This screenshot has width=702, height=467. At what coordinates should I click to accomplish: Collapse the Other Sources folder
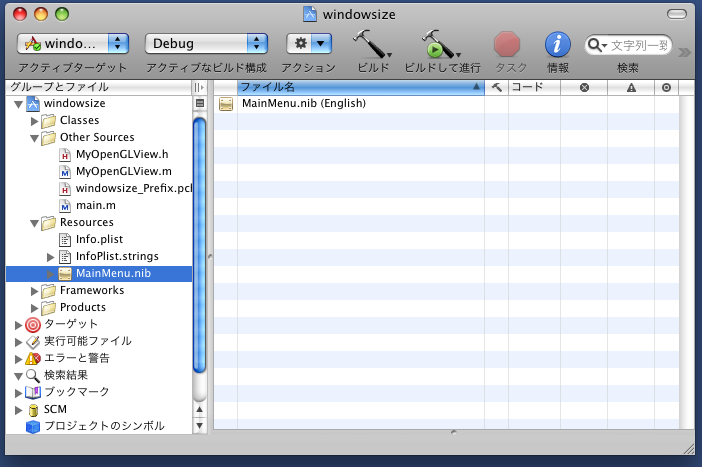coord(35,138)
